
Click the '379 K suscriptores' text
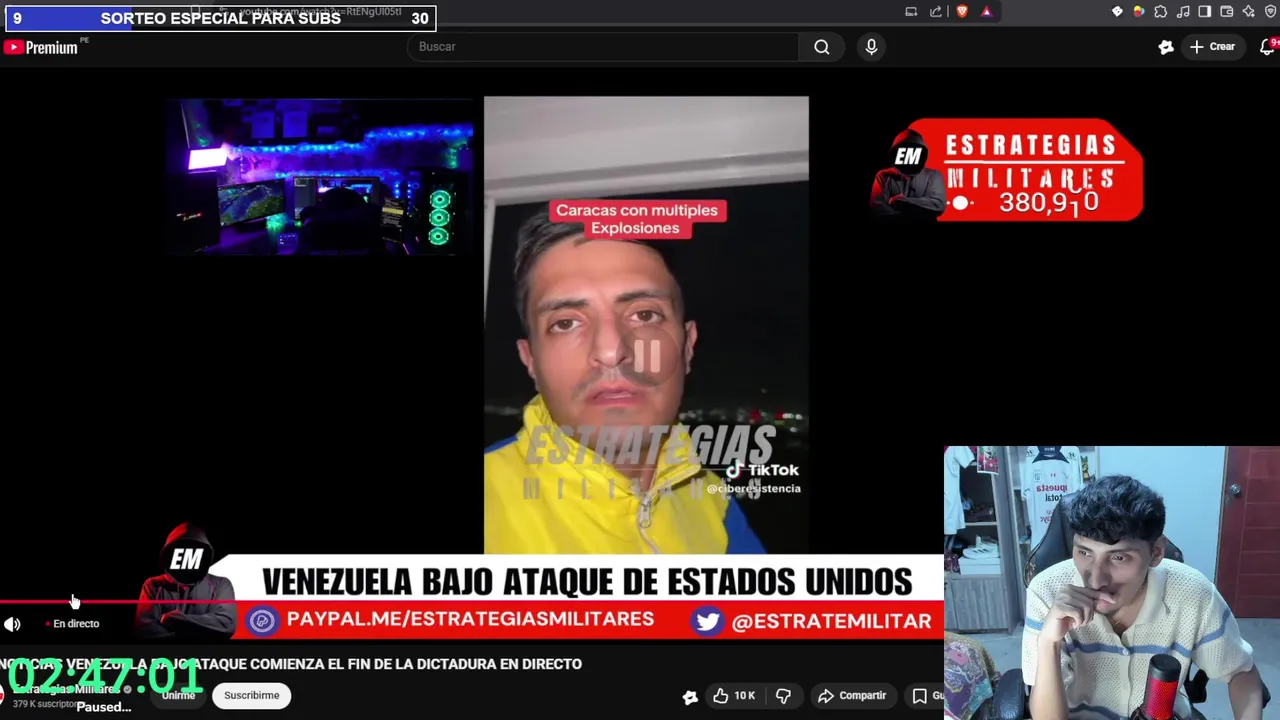click(x=44, y=704)
